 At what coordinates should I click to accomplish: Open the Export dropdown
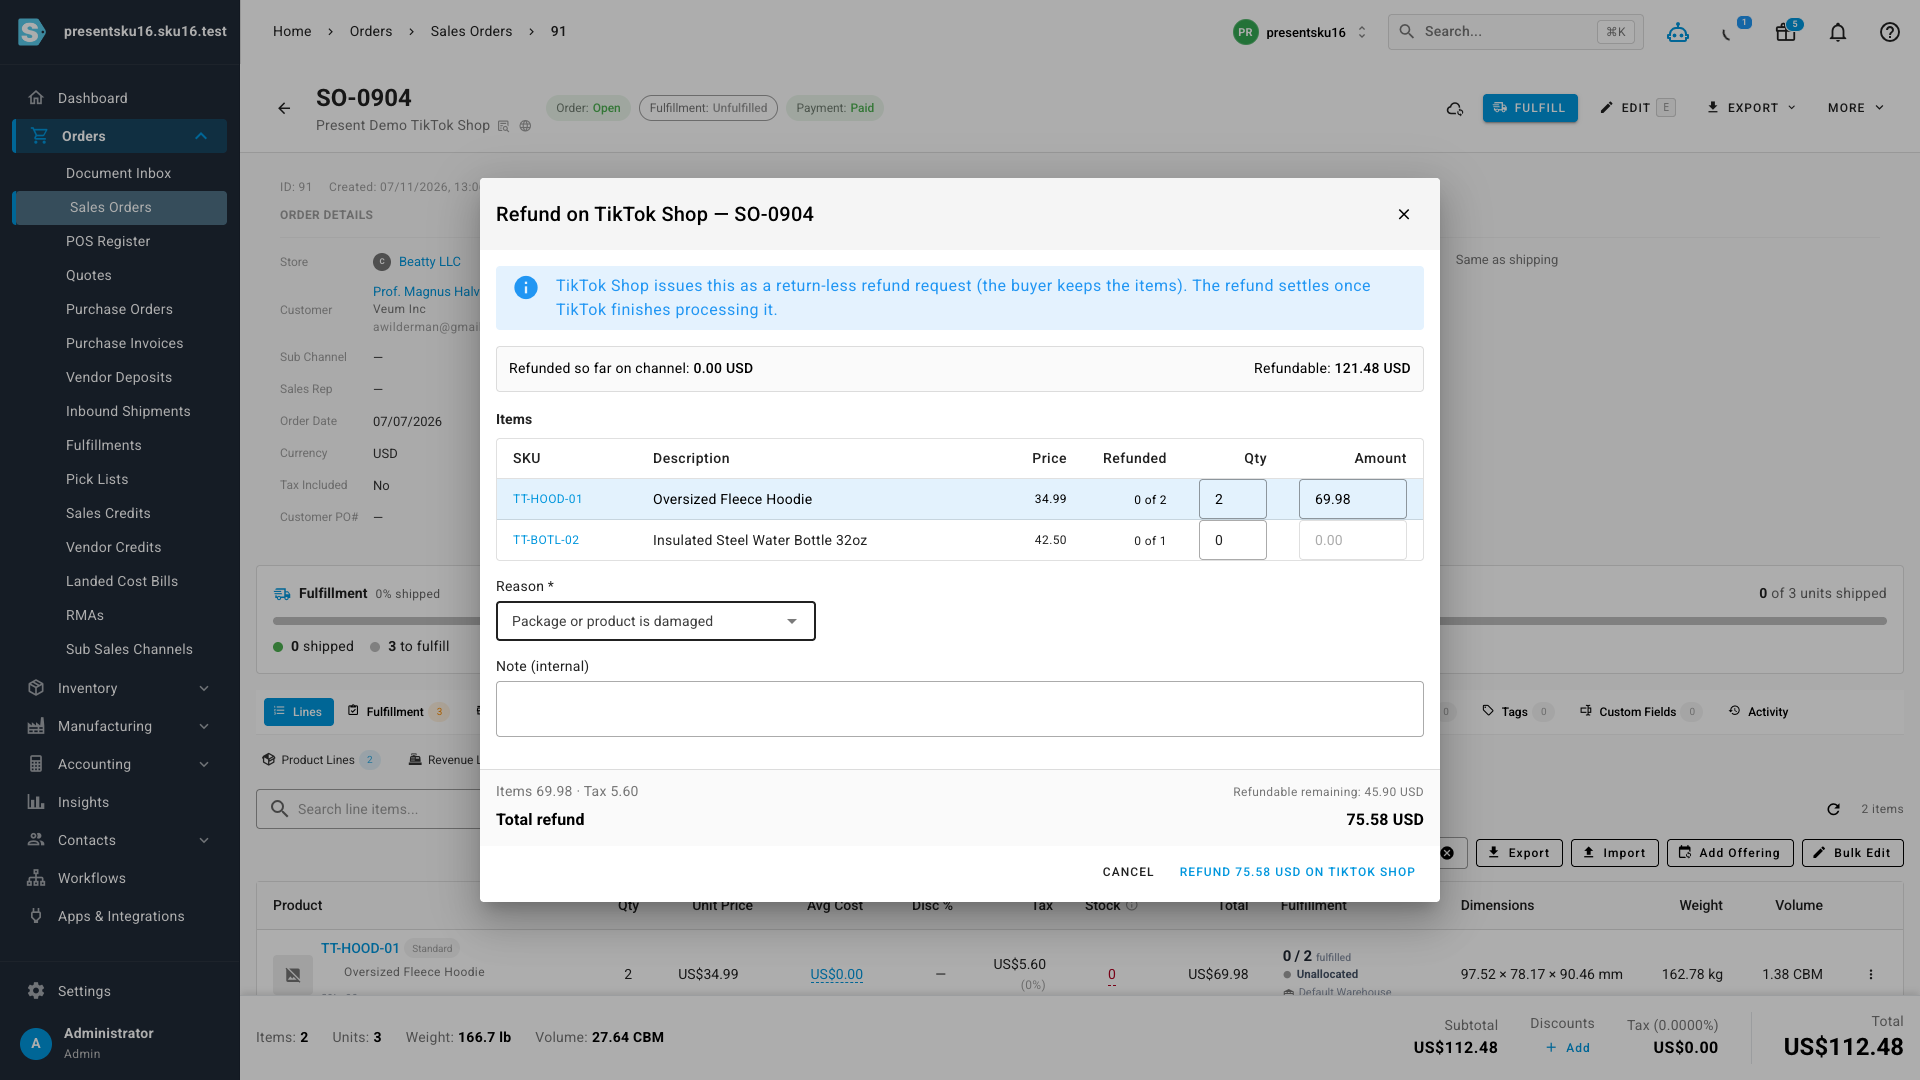[1751, 108]
